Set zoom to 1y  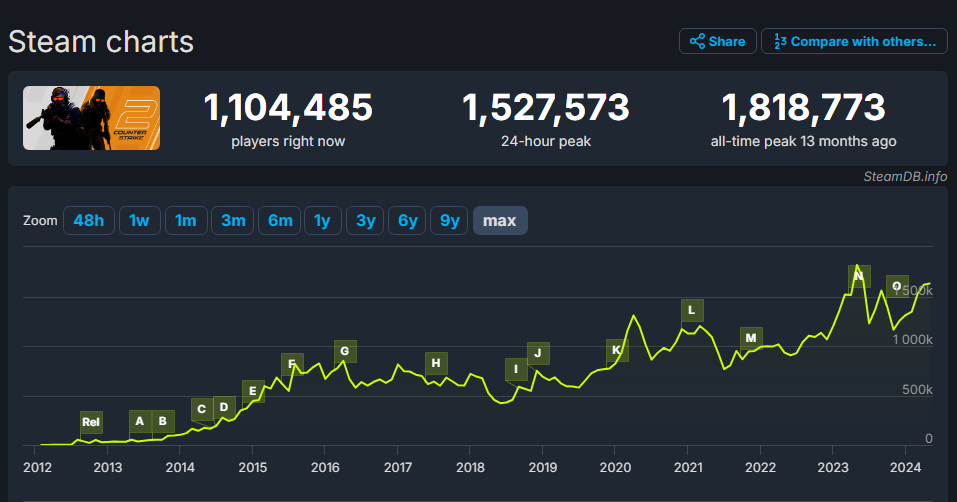tap(322, 220)
